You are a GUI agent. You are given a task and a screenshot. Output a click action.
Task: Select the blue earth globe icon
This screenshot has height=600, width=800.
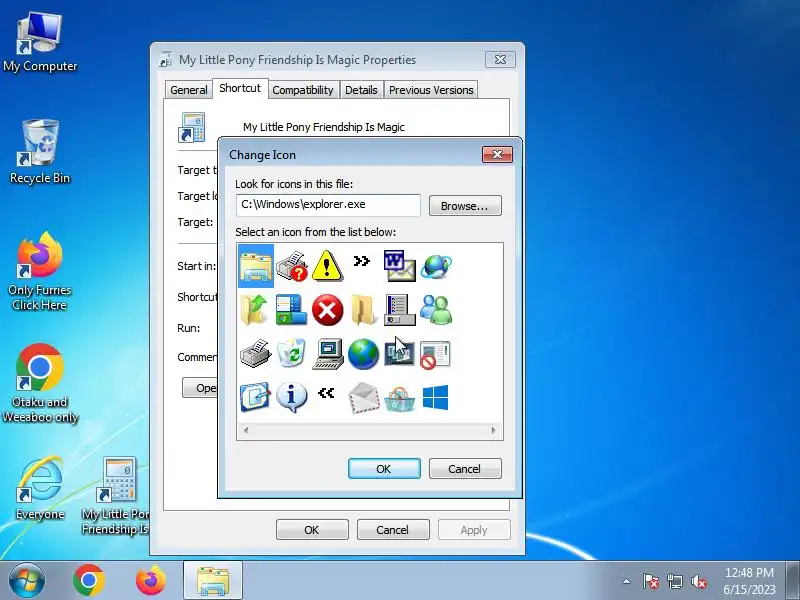(363, 354)
